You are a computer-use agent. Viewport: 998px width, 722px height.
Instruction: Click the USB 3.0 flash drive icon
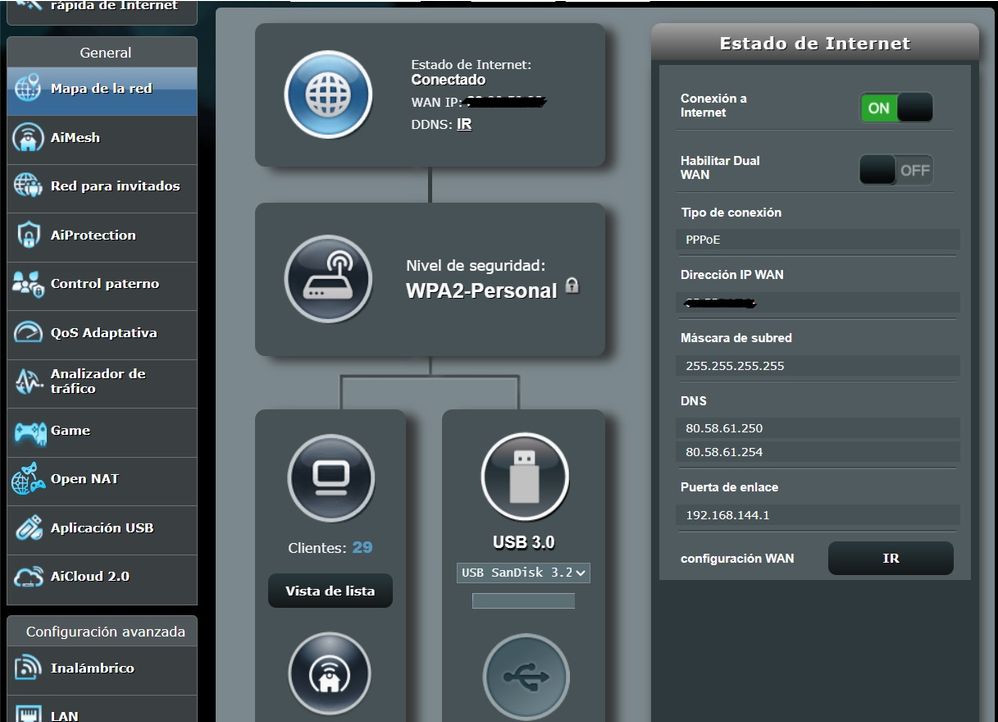(x=524, y=477)
